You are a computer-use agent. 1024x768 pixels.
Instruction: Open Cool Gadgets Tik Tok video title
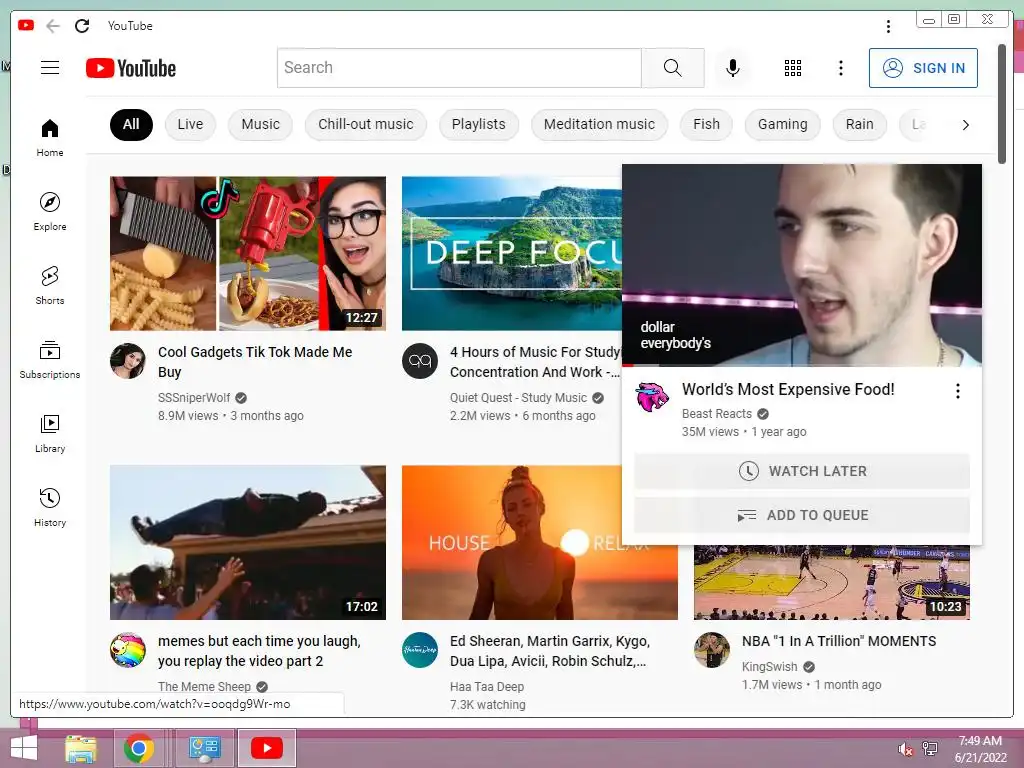(x=255, y=362)
